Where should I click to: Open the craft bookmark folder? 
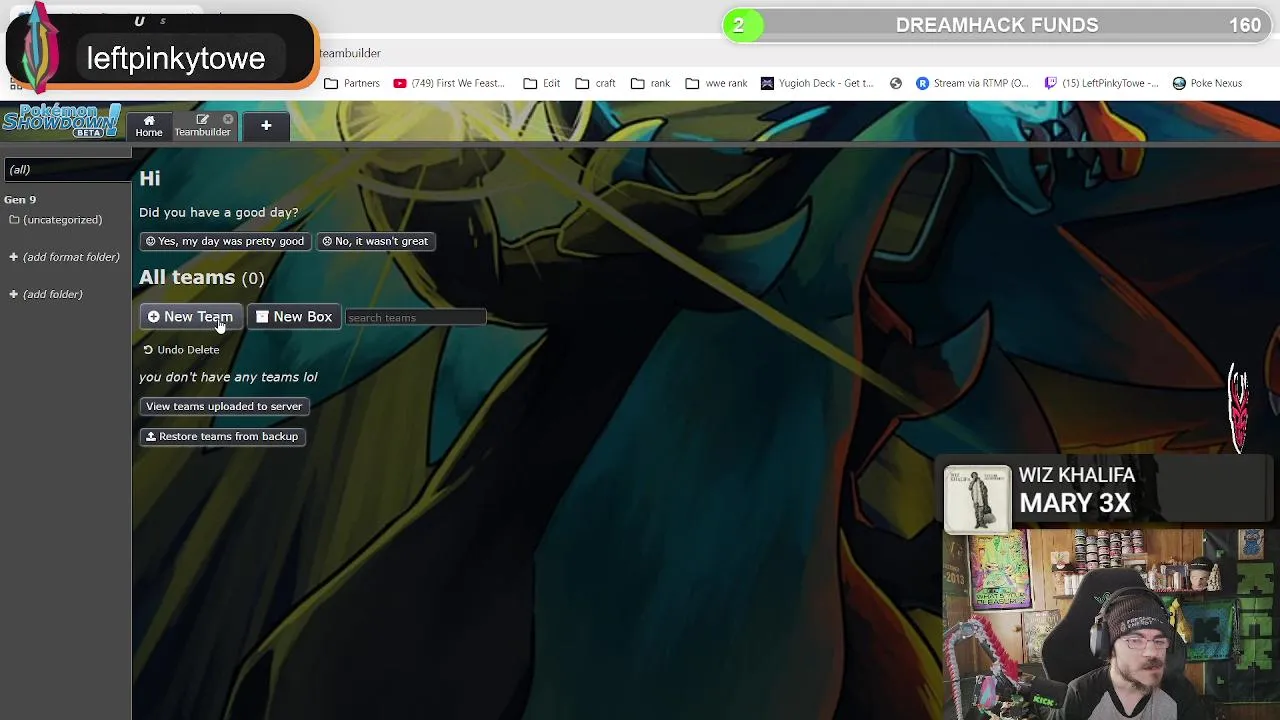click(596, 83)
